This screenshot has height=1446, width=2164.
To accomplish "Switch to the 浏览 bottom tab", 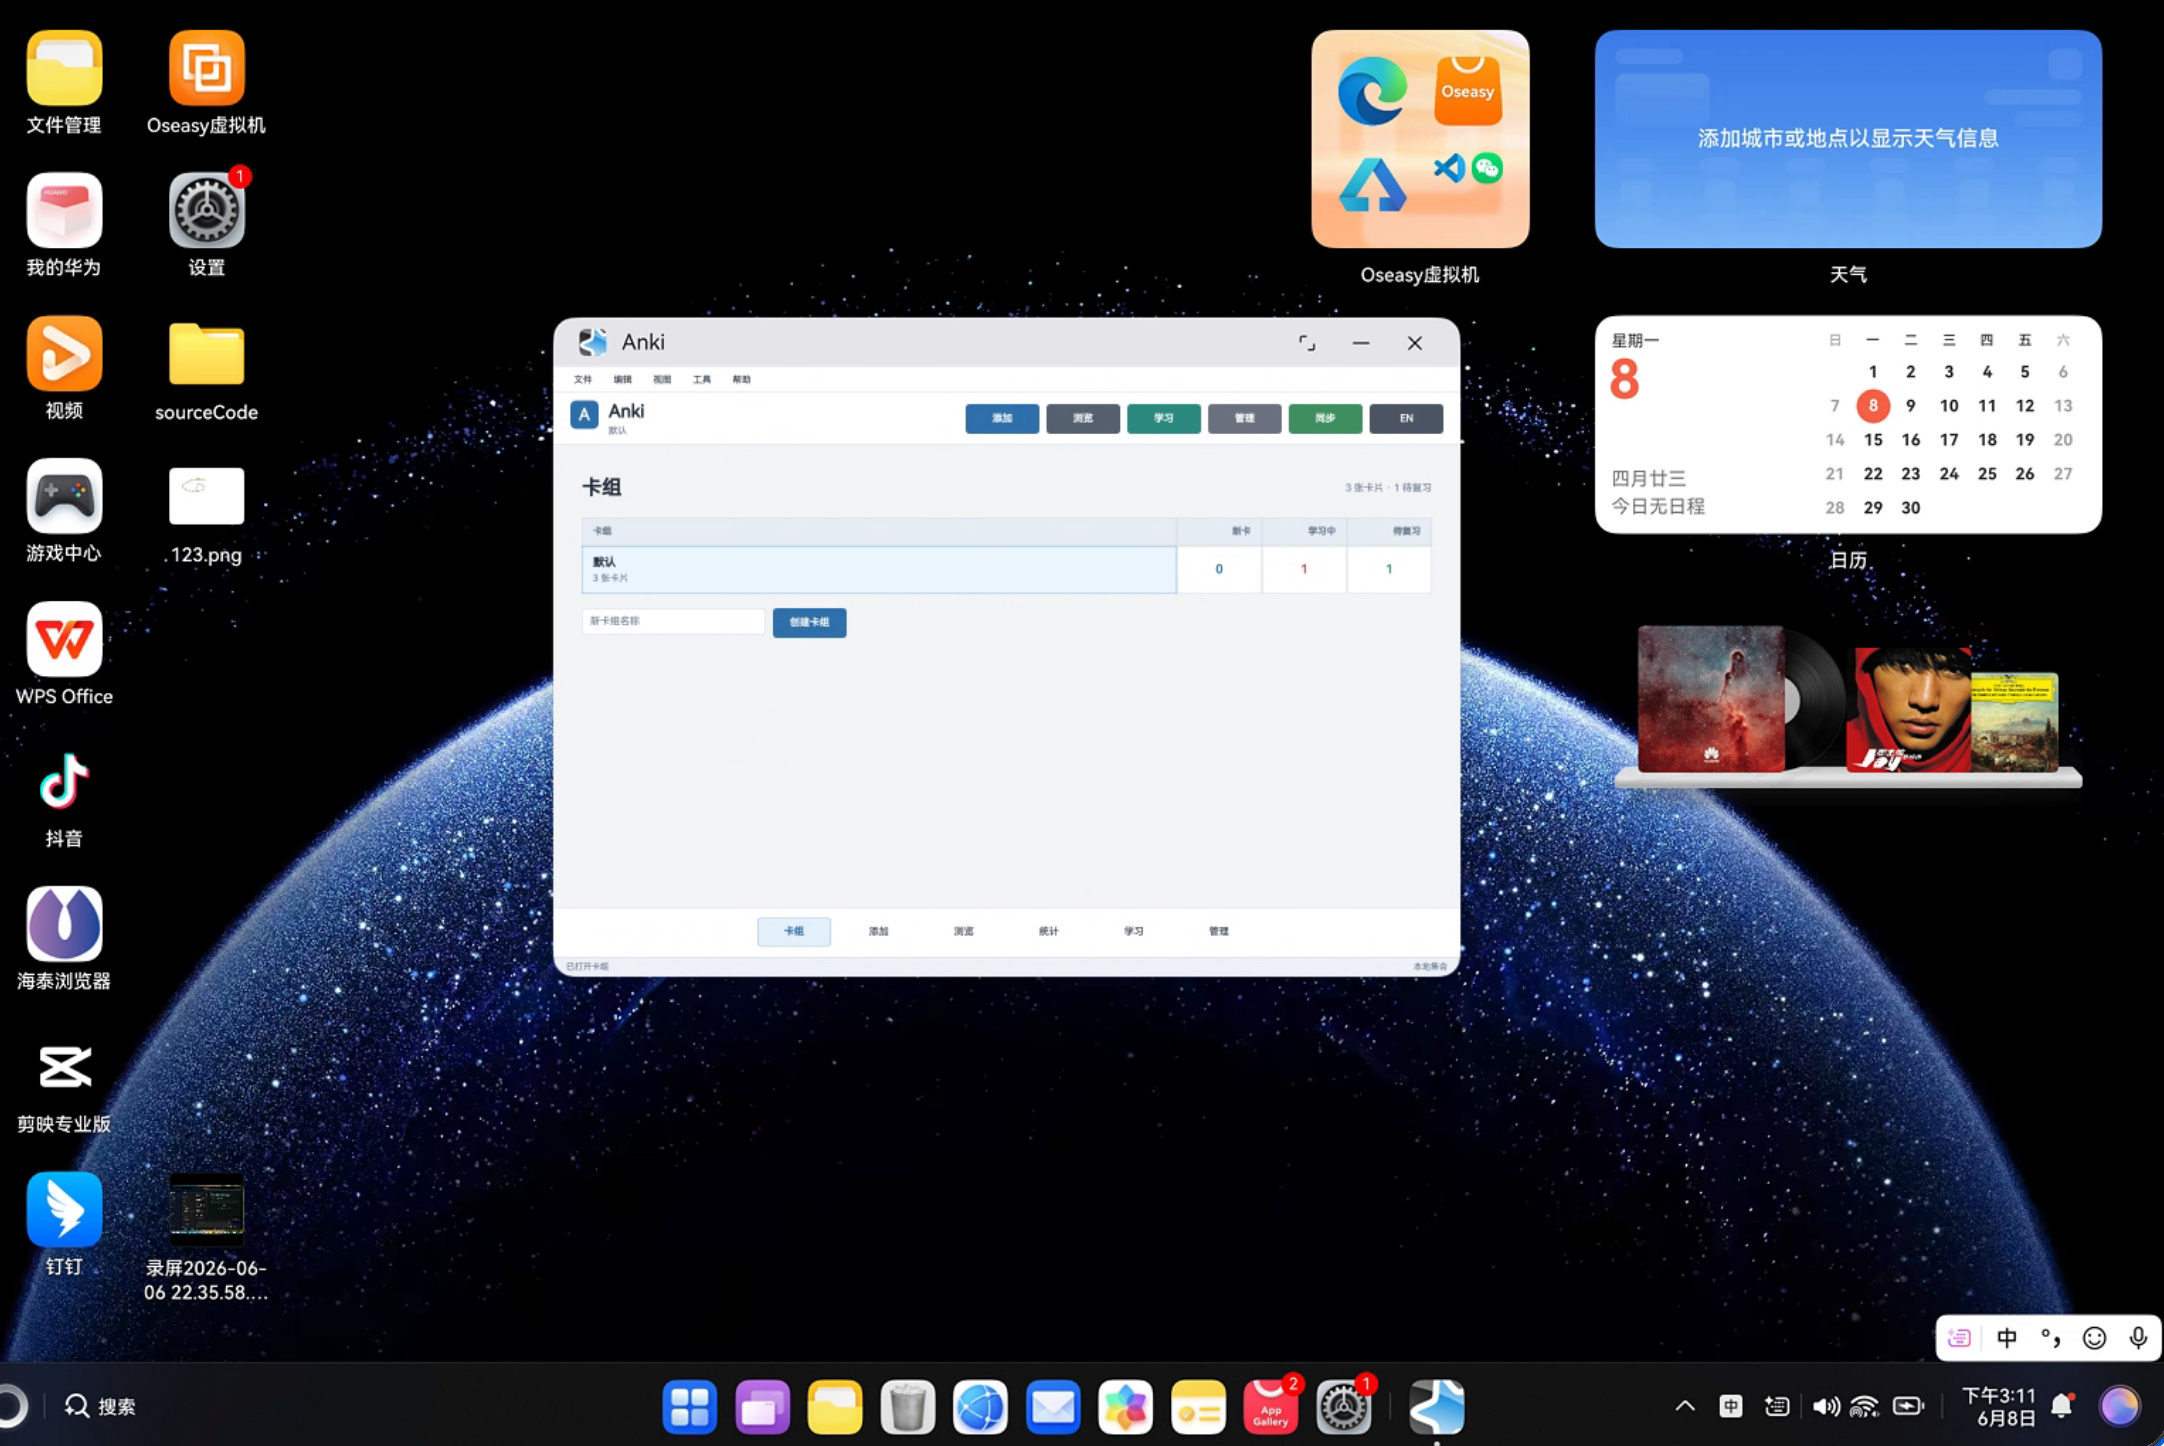I will [x=964, y=931].
